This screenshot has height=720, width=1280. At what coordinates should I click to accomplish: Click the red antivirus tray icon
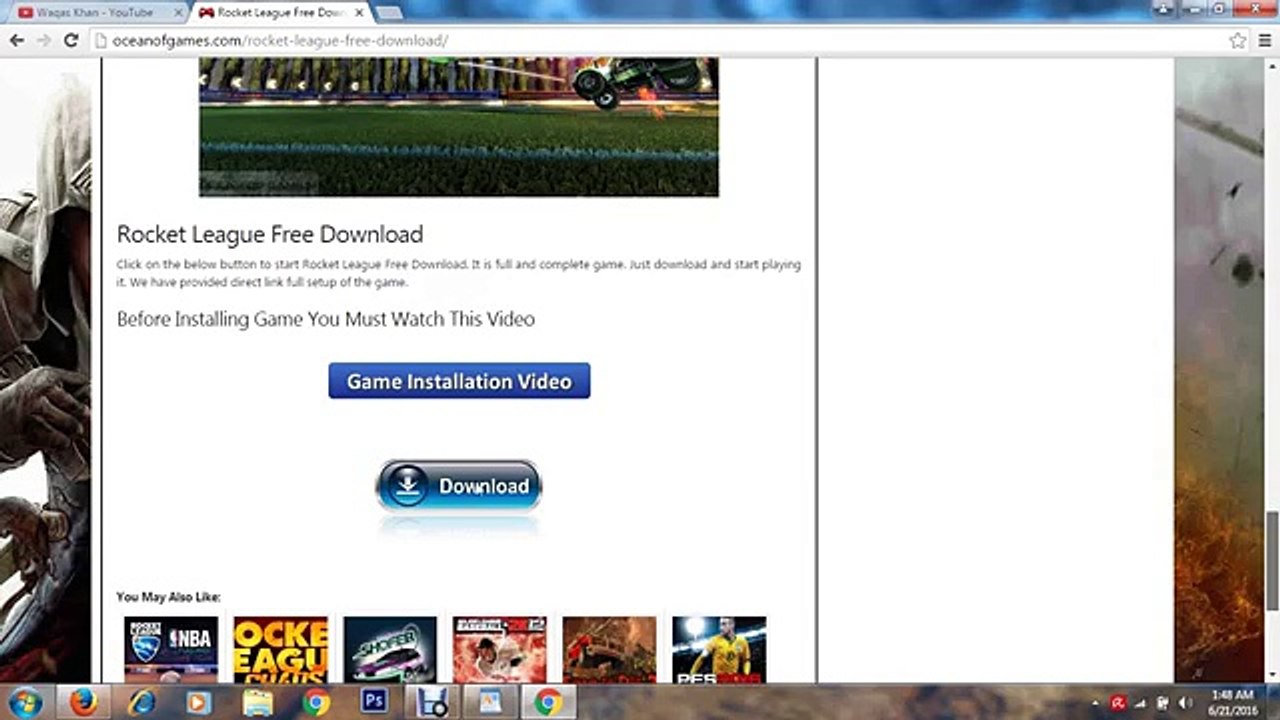[1120, 703]
